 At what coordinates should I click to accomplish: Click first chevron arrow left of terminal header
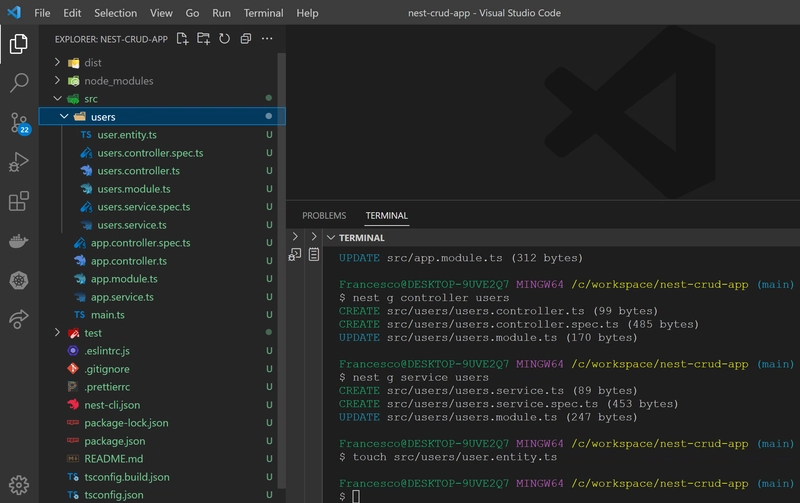[x=295, y=237]
